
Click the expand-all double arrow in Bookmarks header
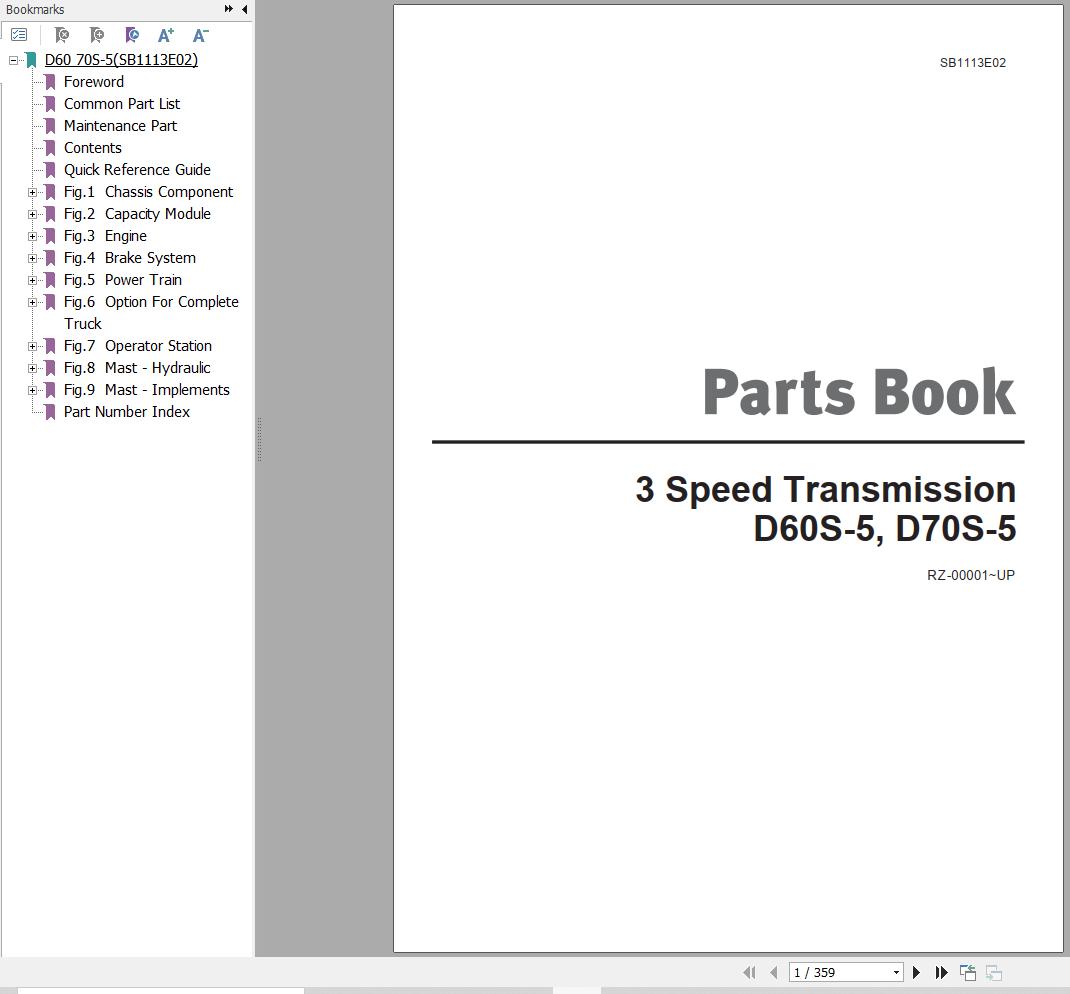229,9
